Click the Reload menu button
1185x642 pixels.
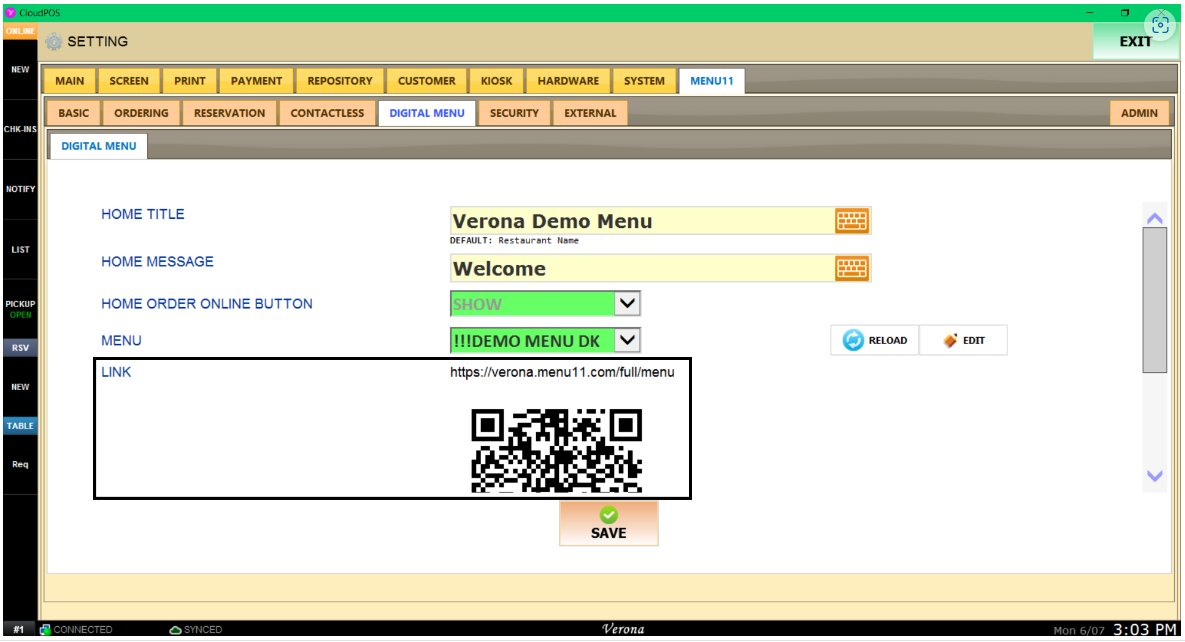tap(875, 341)
